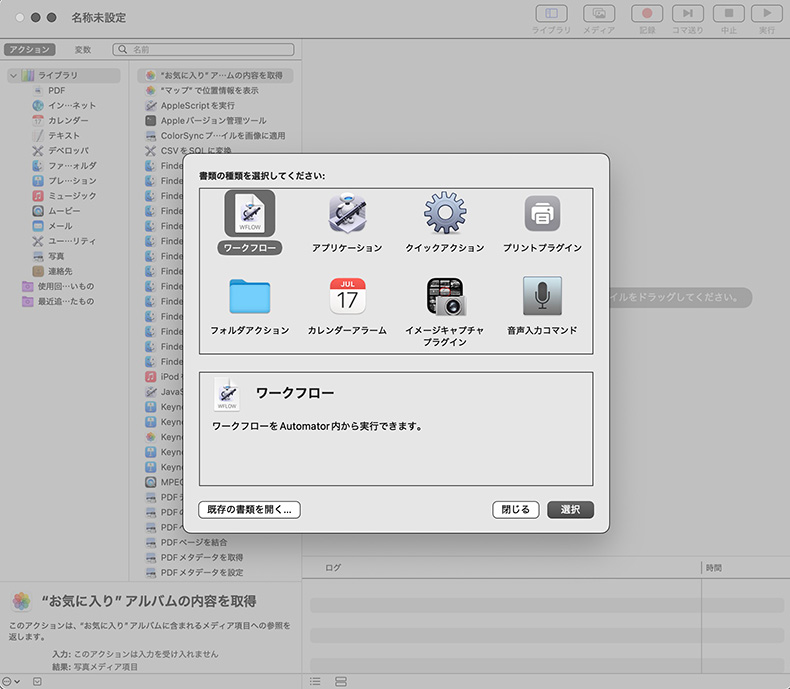The image size is (790, 689).
Task: Select PDFメタデータを取得 action
Action: pos(202,558)
